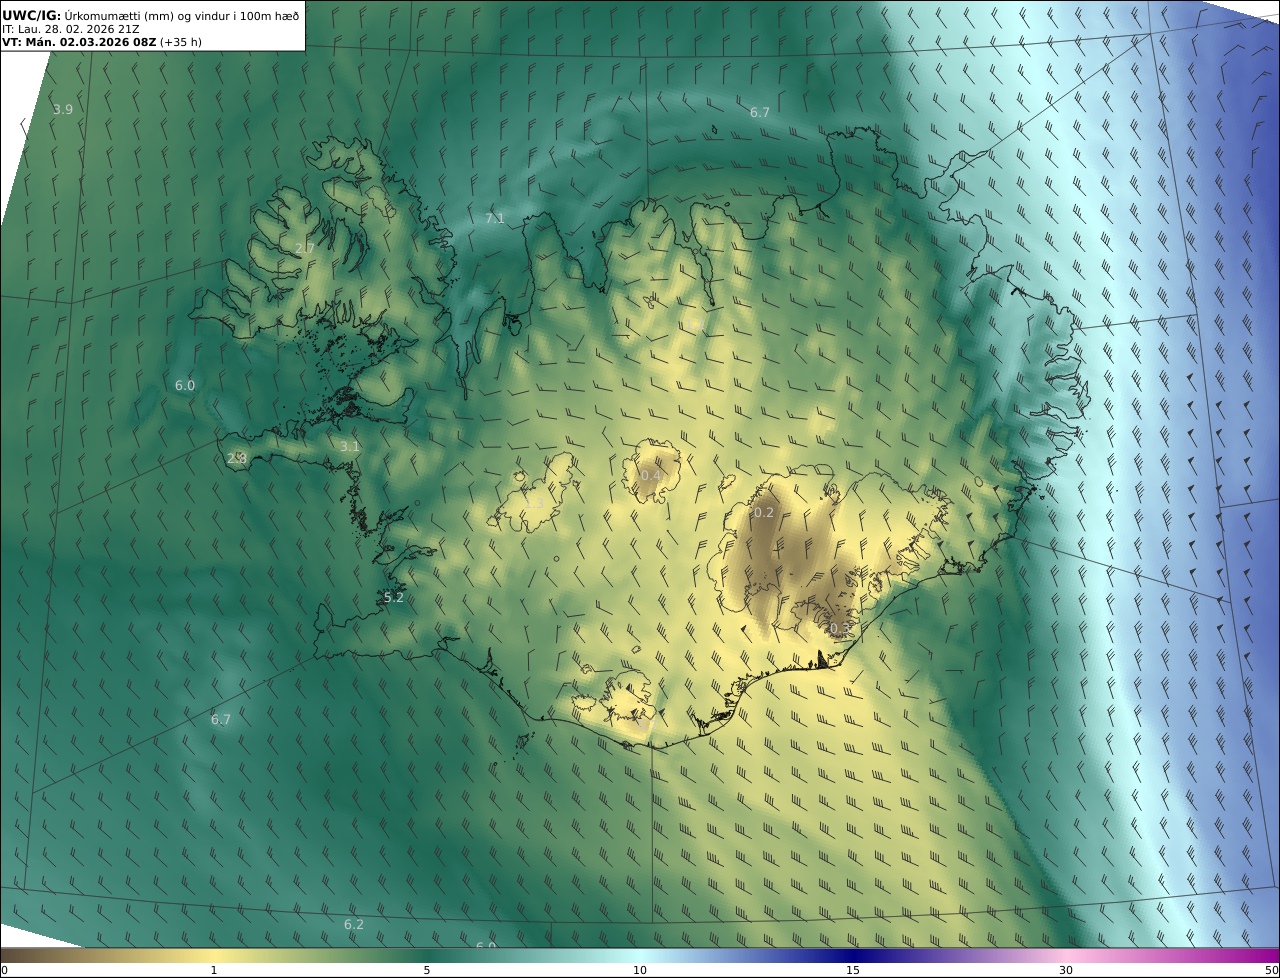Click the "7.1" value label
The width and height of the screenshot is (1280, 978).
click(x=495, y=218)
